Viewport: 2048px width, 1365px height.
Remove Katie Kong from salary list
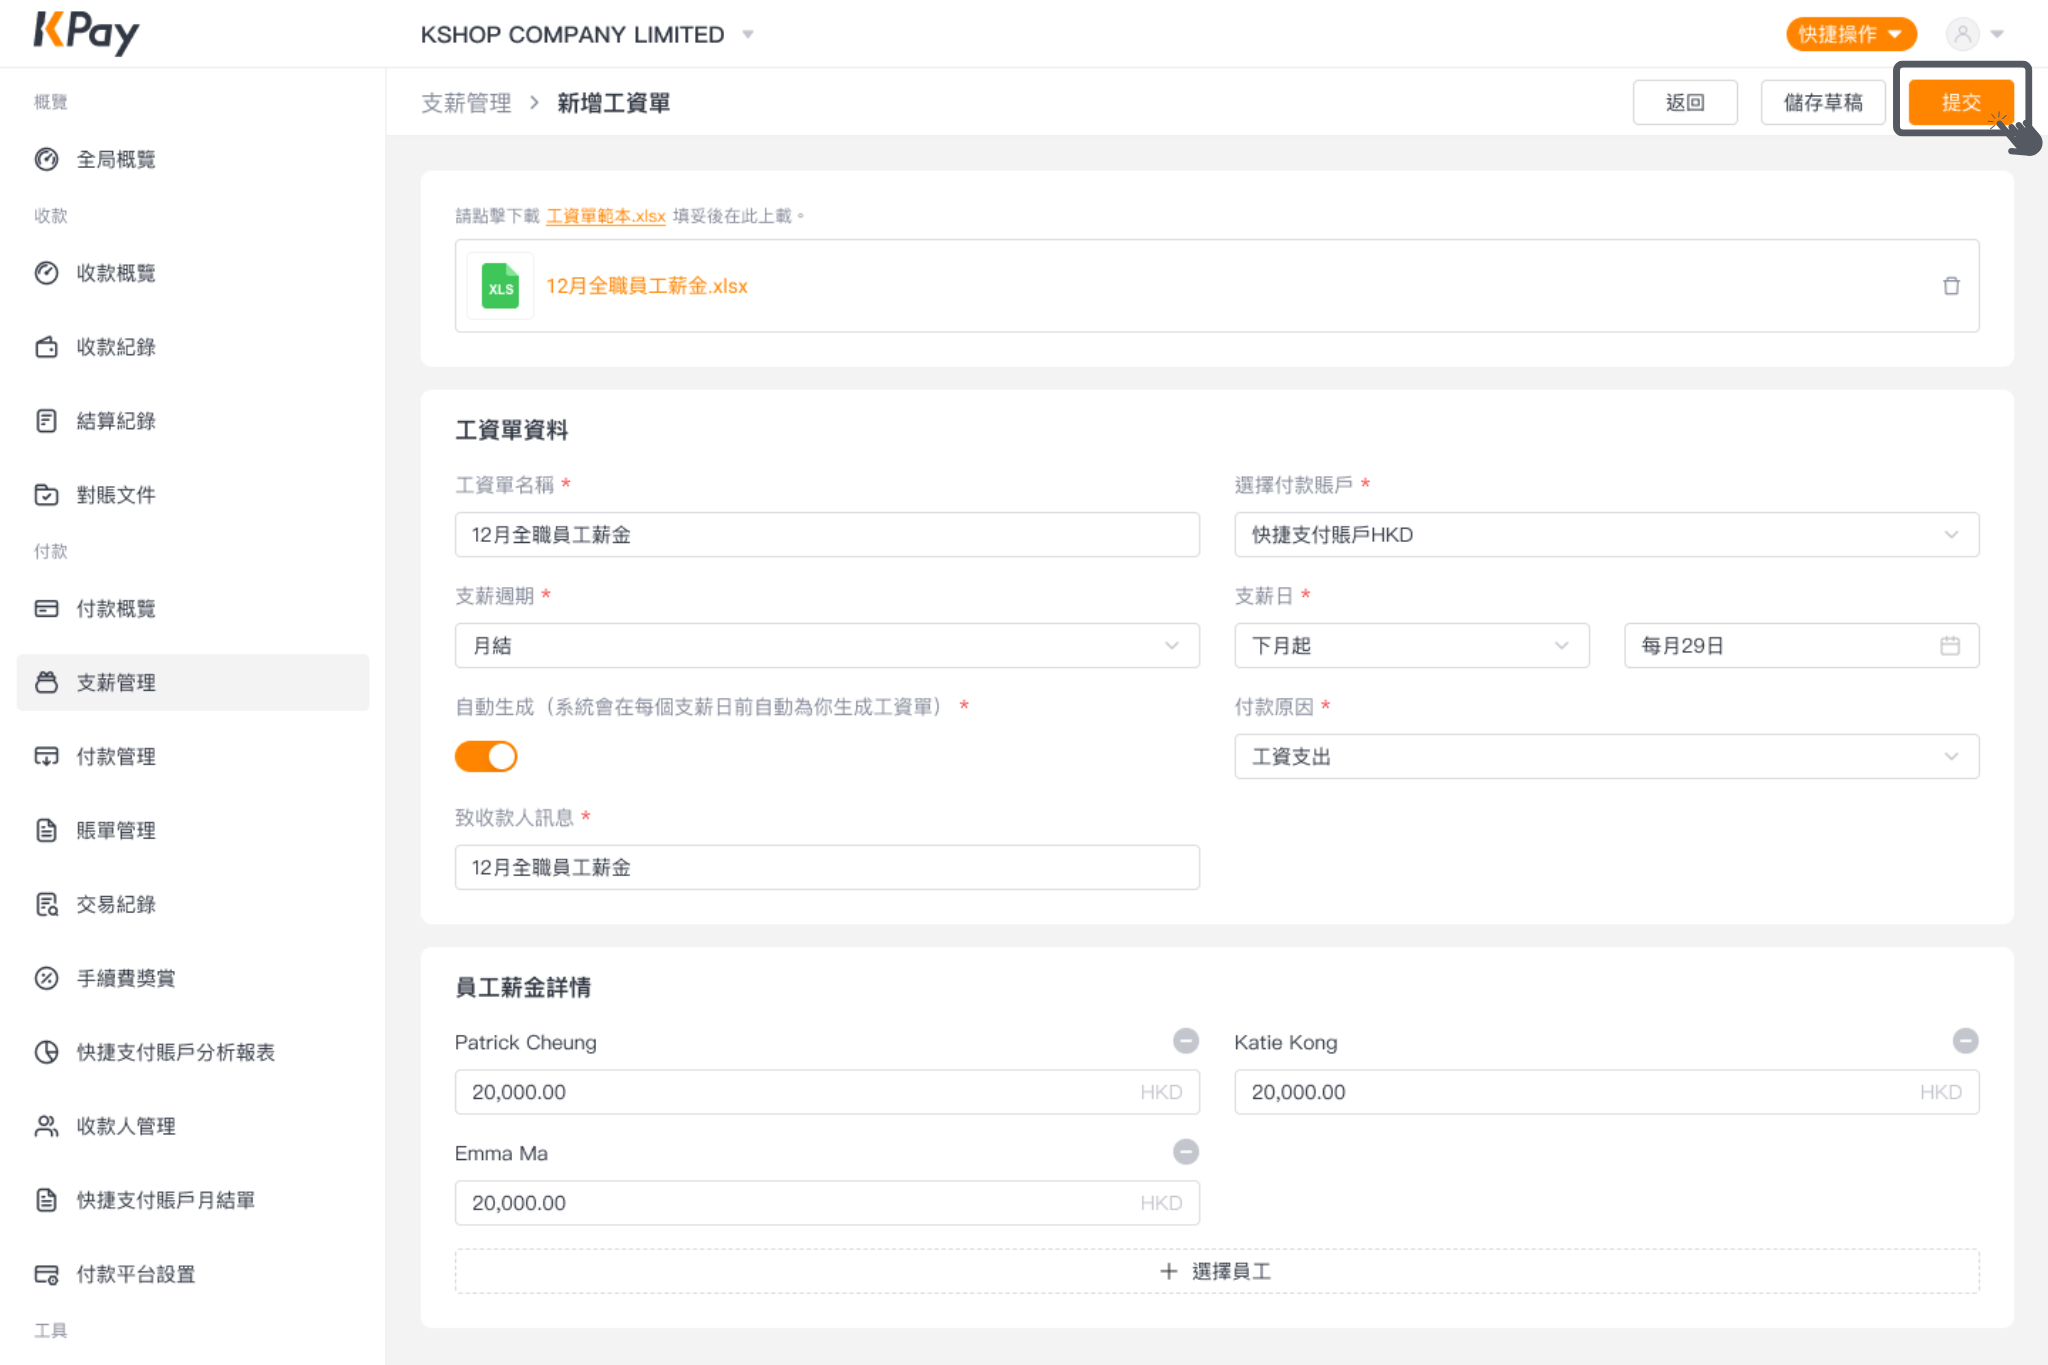click(x=1965, y=1041)
